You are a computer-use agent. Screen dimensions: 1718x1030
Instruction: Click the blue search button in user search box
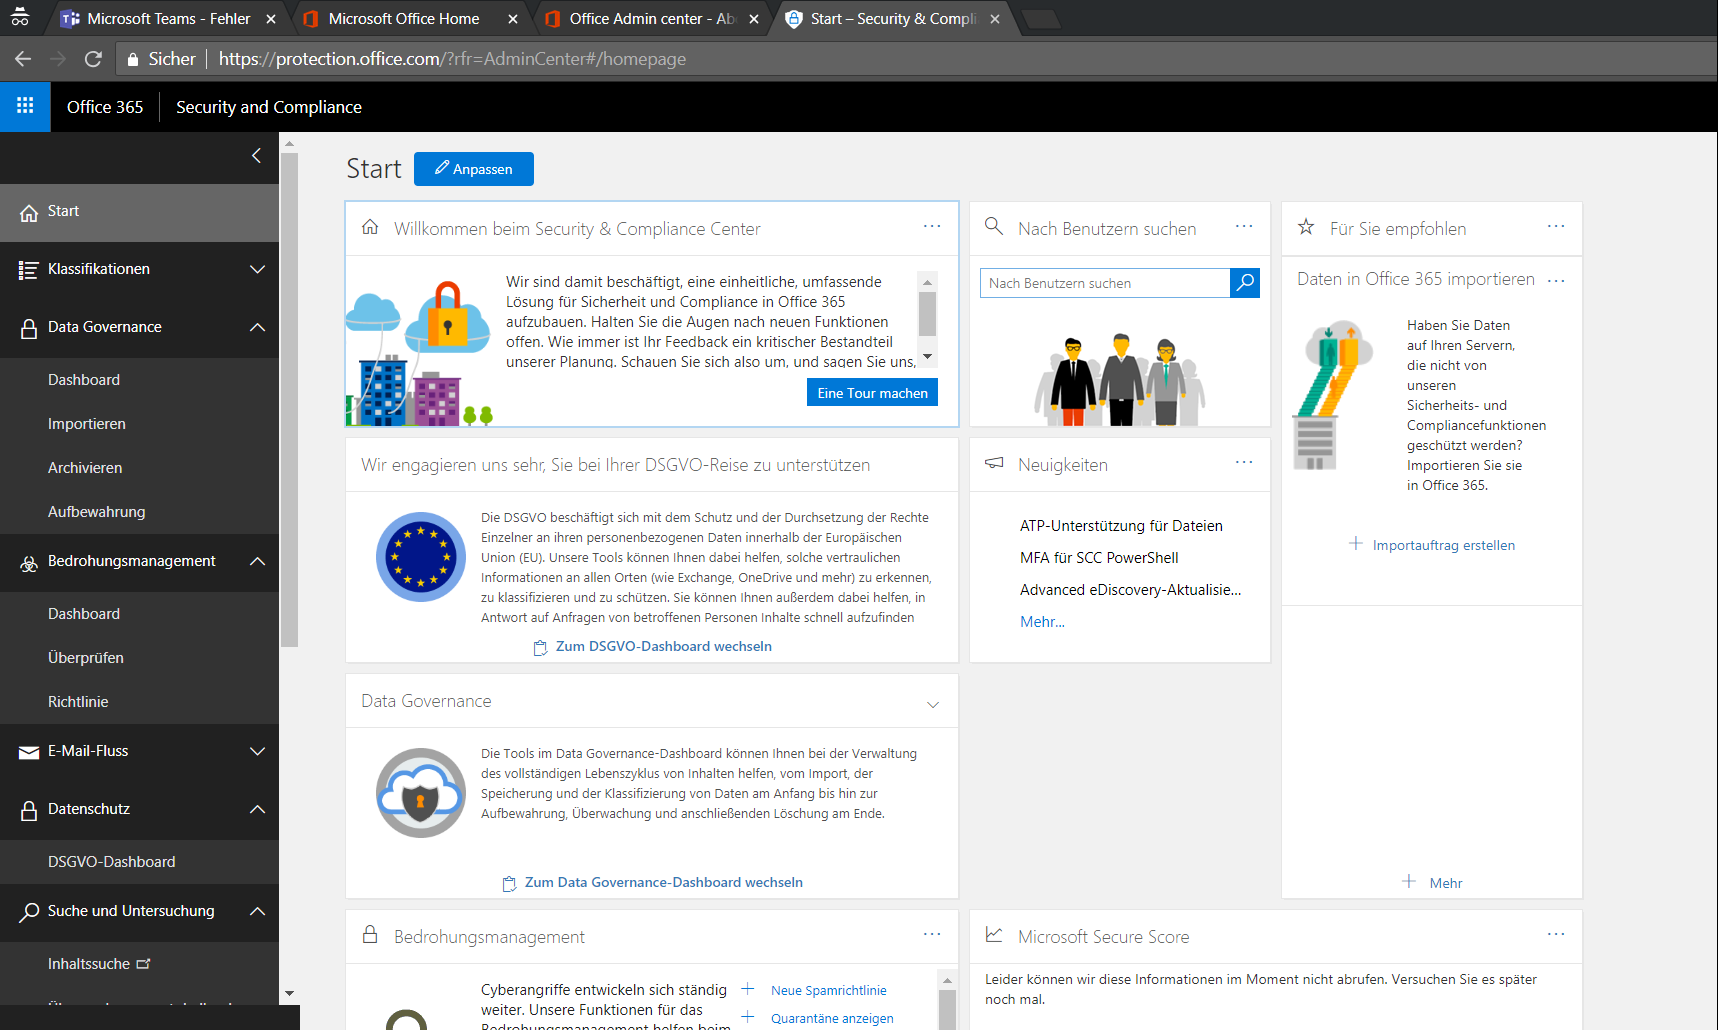click(x=1245, y=283)
